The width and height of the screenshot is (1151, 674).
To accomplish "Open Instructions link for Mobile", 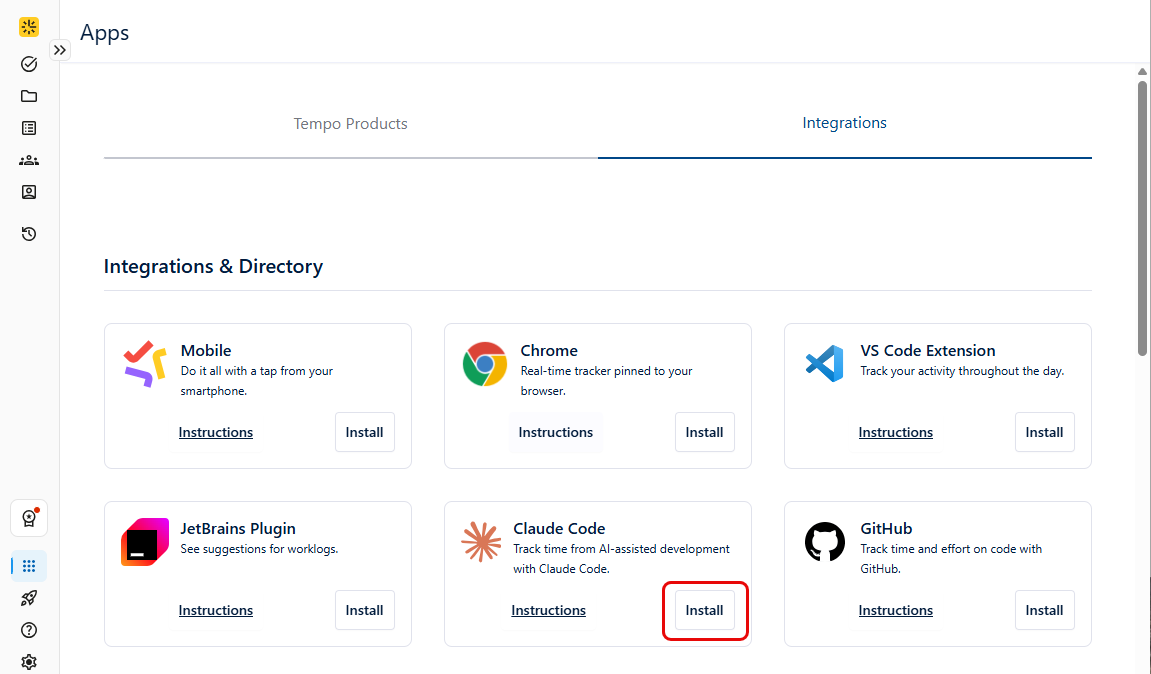I will tap(216, 432).
